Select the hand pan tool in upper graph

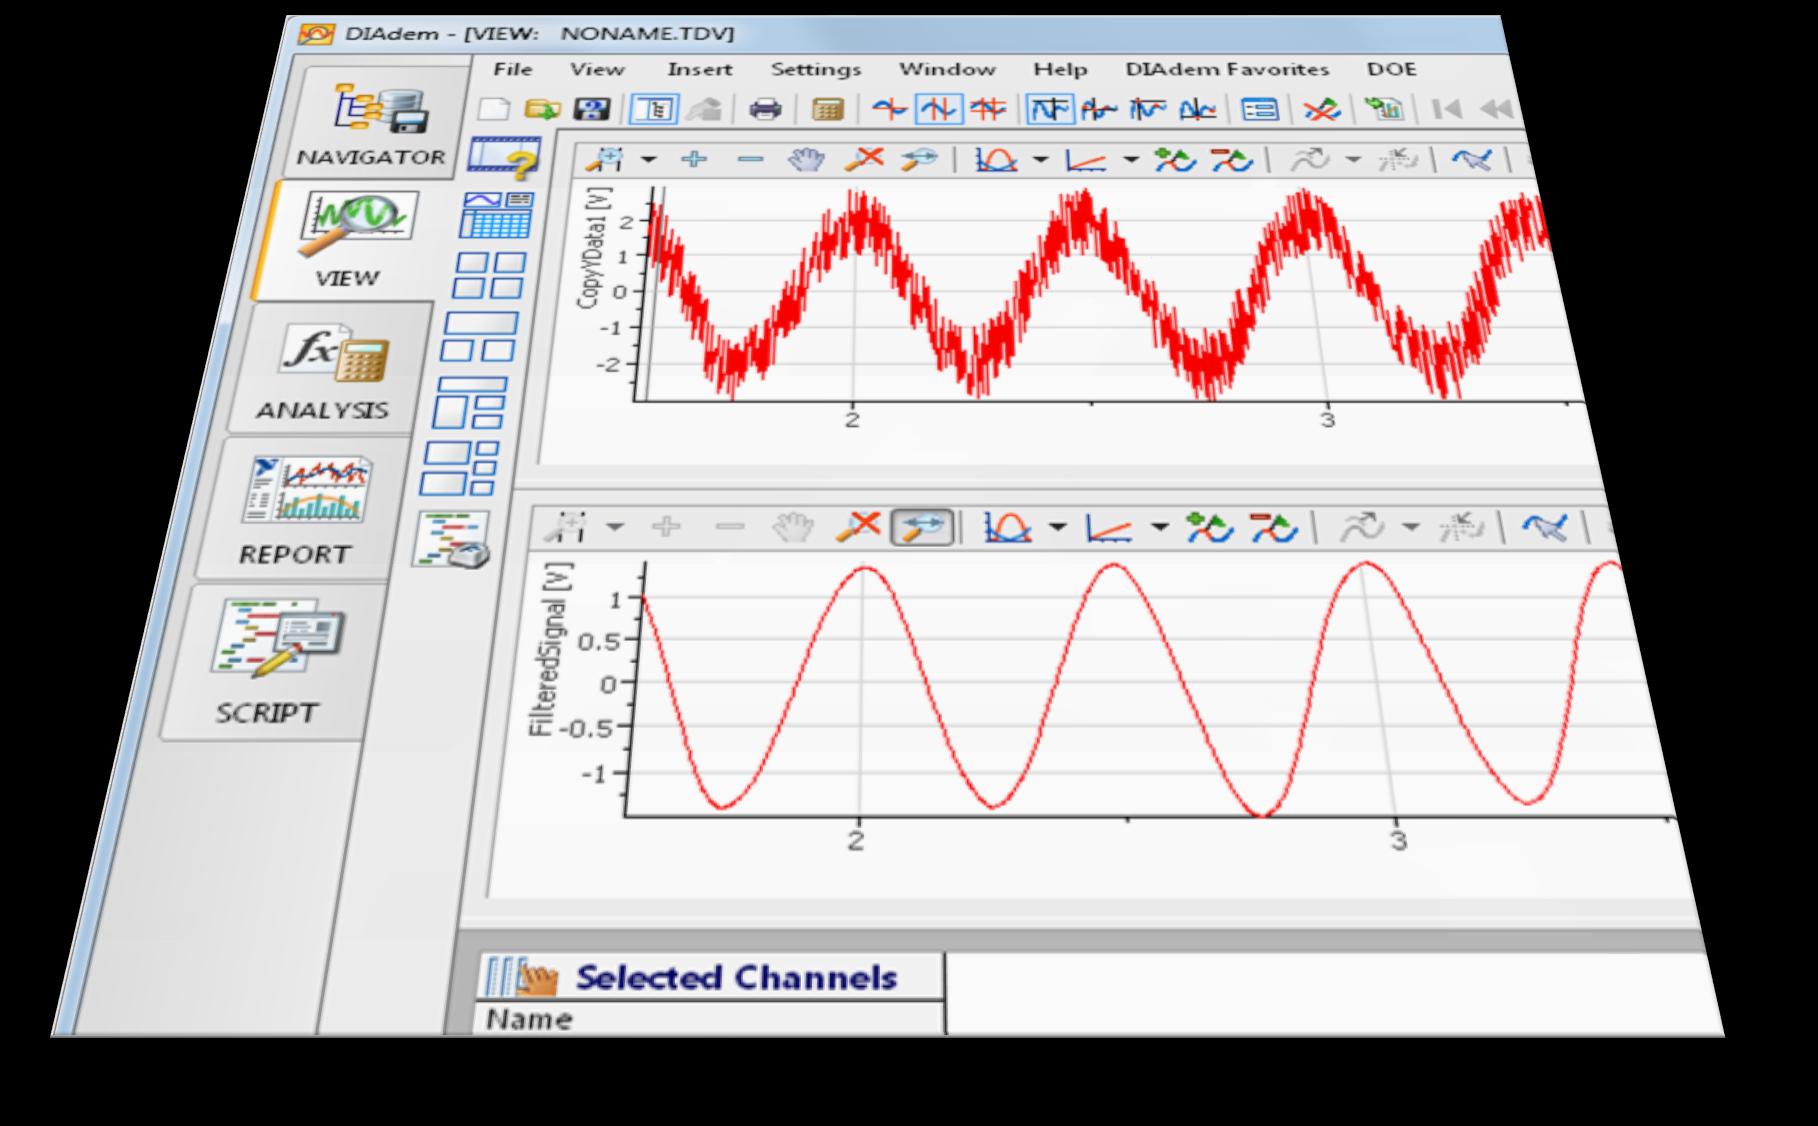click(x=806, y=159)
